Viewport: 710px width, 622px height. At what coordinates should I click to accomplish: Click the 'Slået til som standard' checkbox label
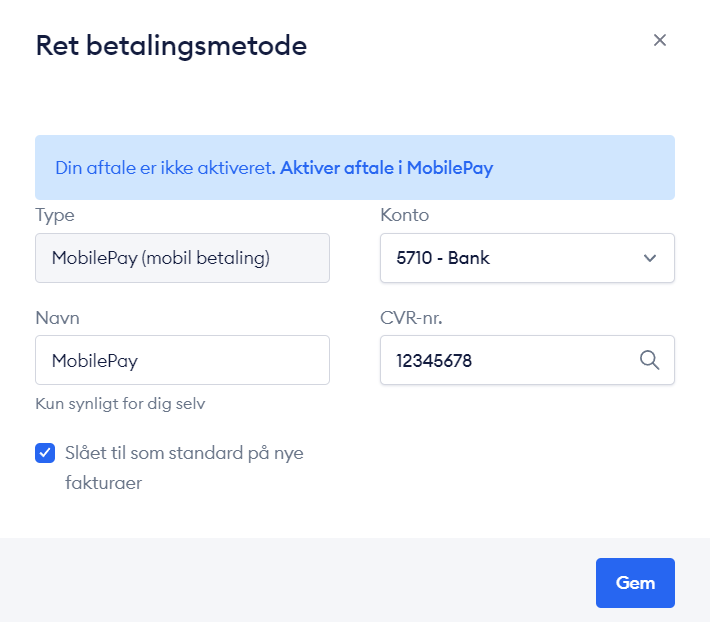pyautogui.click(x=184, y=468)
